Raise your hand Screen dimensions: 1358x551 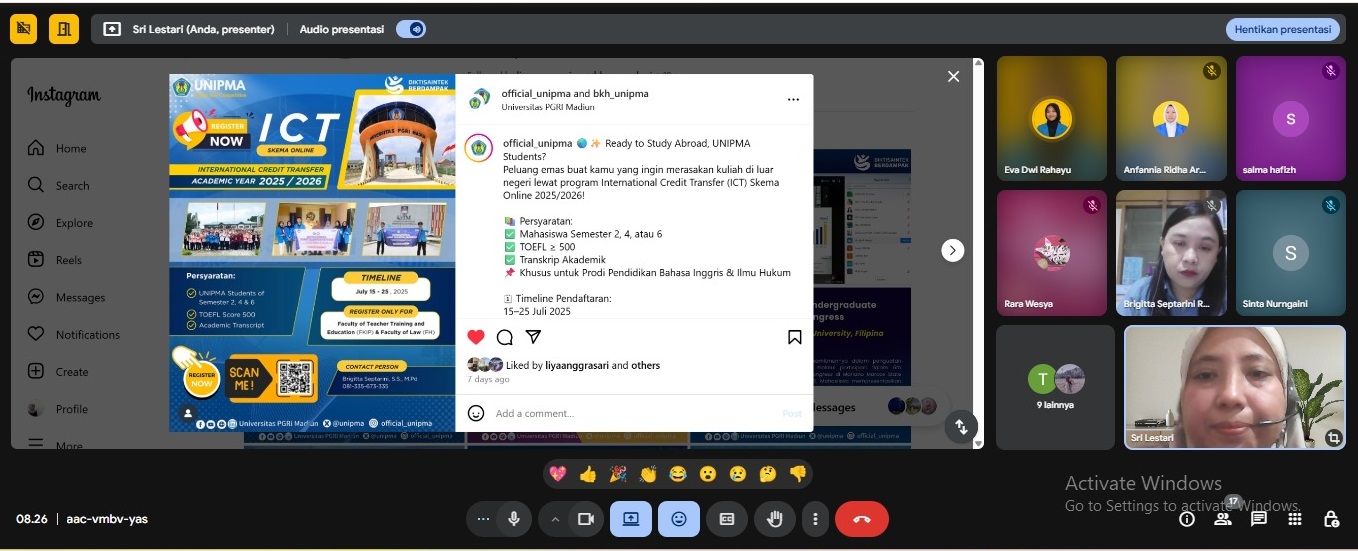coord(774,519)
